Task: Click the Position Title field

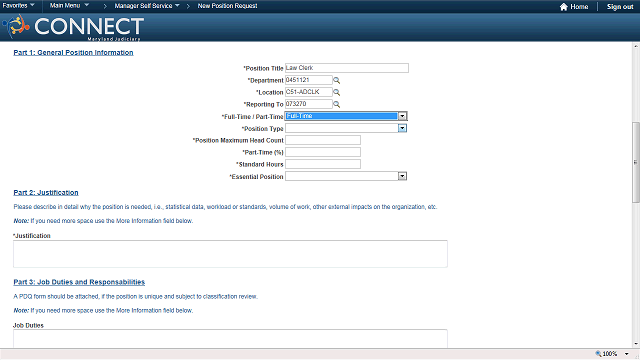Action: [x=347, y=68]
